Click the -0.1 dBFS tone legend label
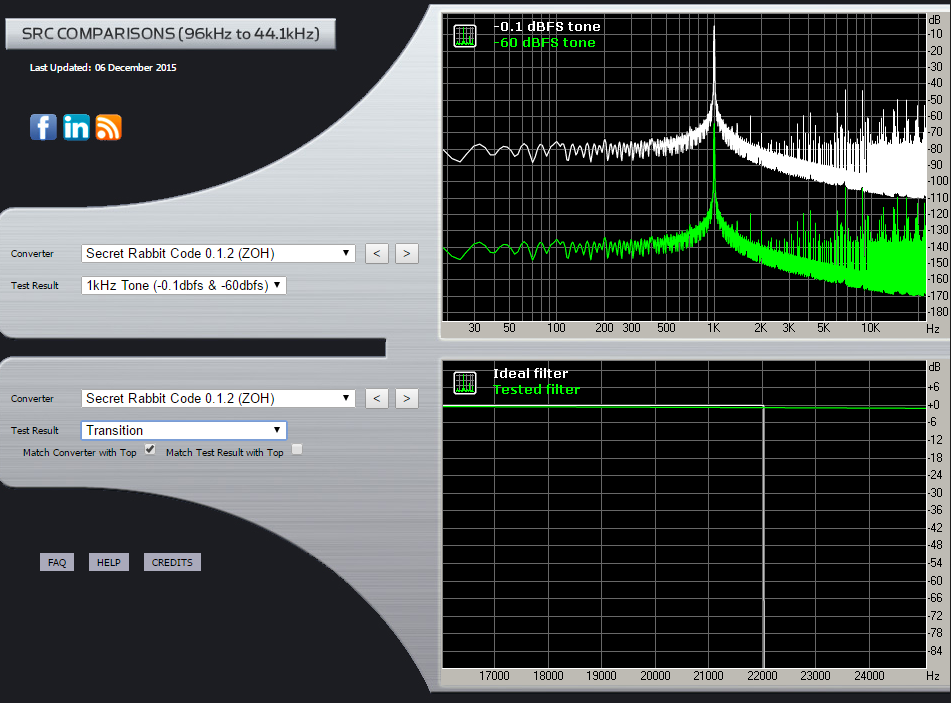The image size is (951, 703). coord(547,27)
